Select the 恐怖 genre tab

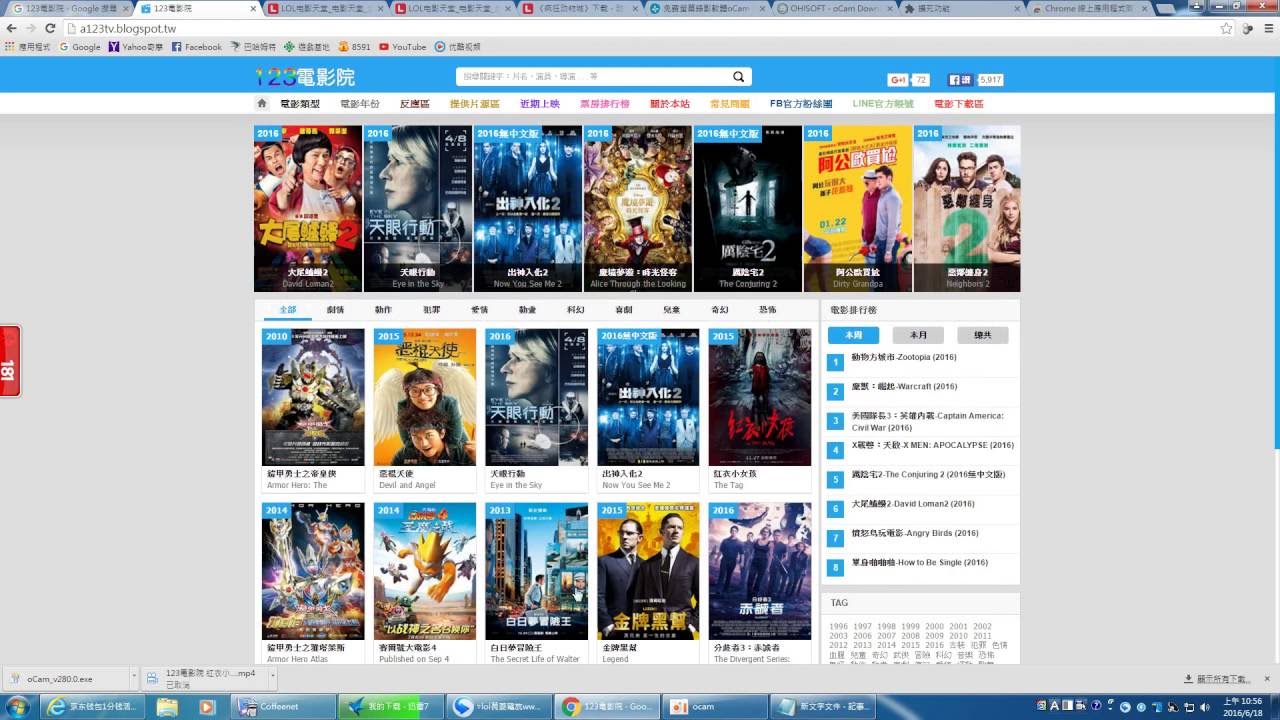pyautogui.click(x=767, y=310)
